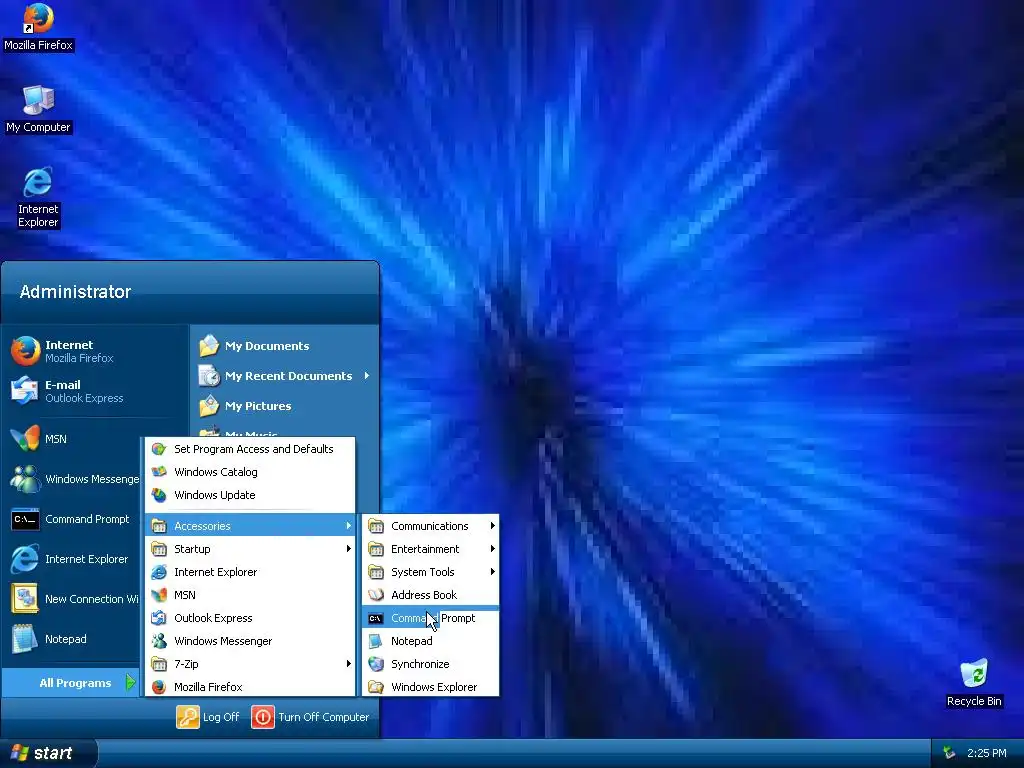
Task: Click the My Recent Documents icon
Action: (x=209, y=376)
